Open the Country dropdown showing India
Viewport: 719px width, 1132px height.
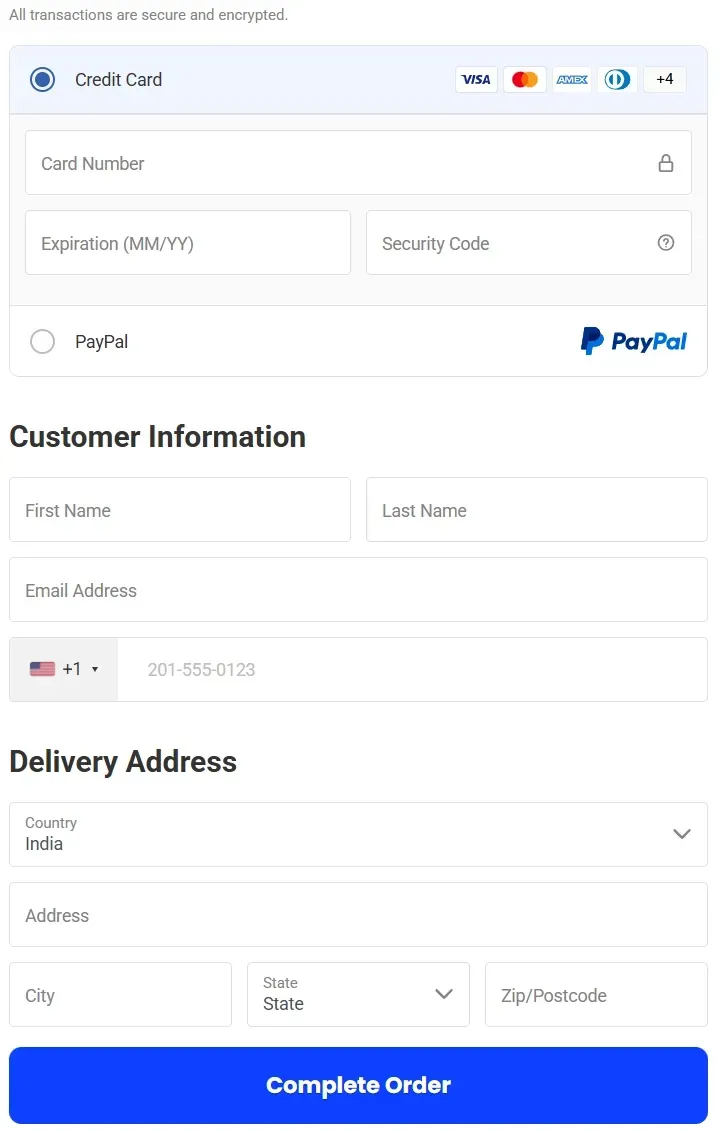(x=358, y=834)
